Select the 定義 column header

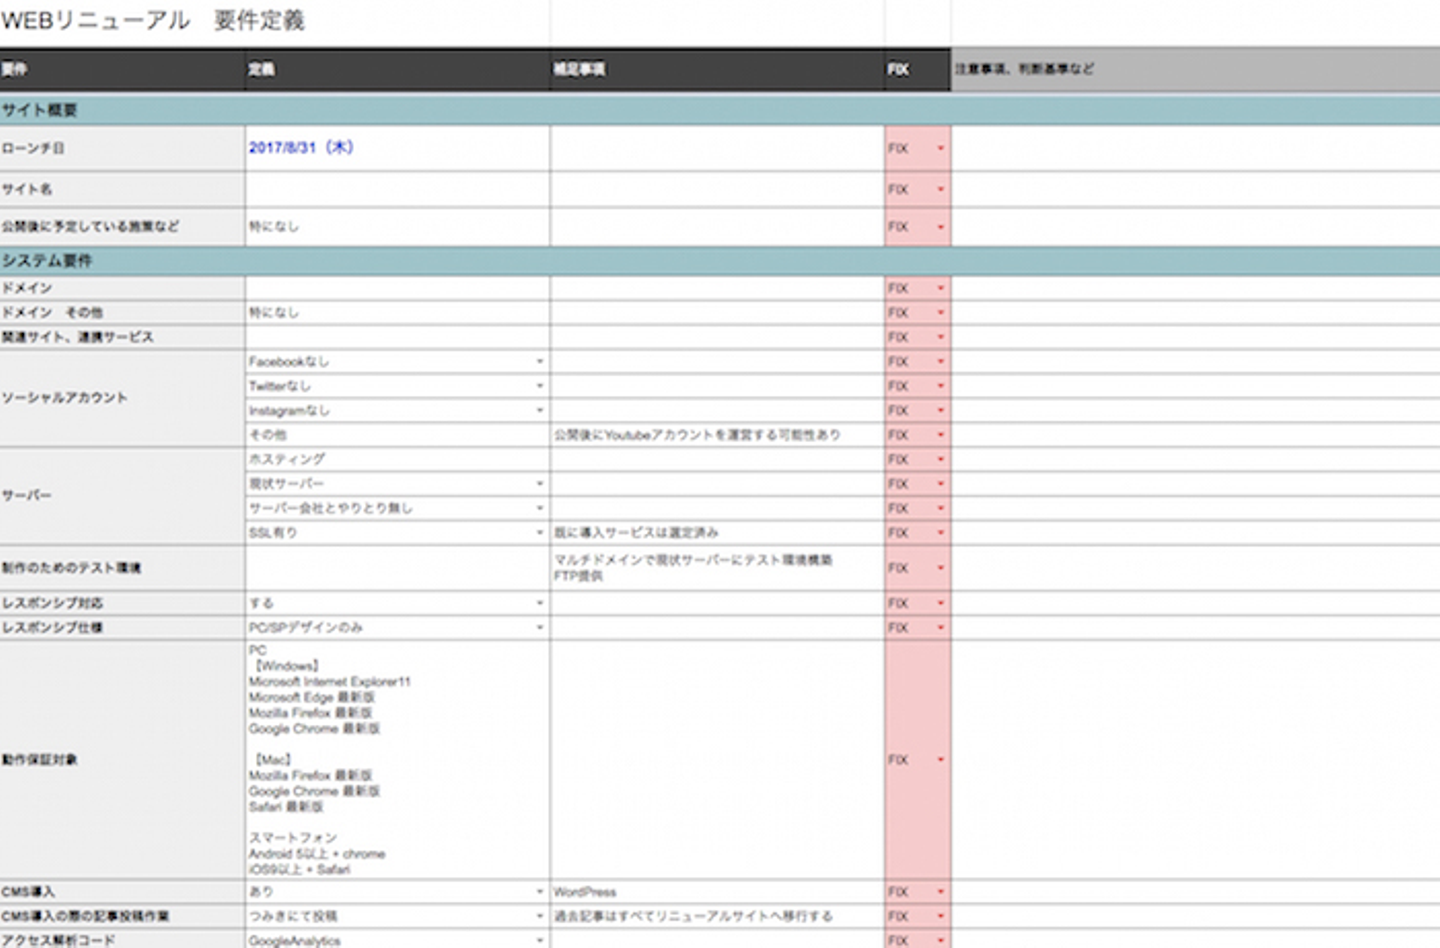397,70
